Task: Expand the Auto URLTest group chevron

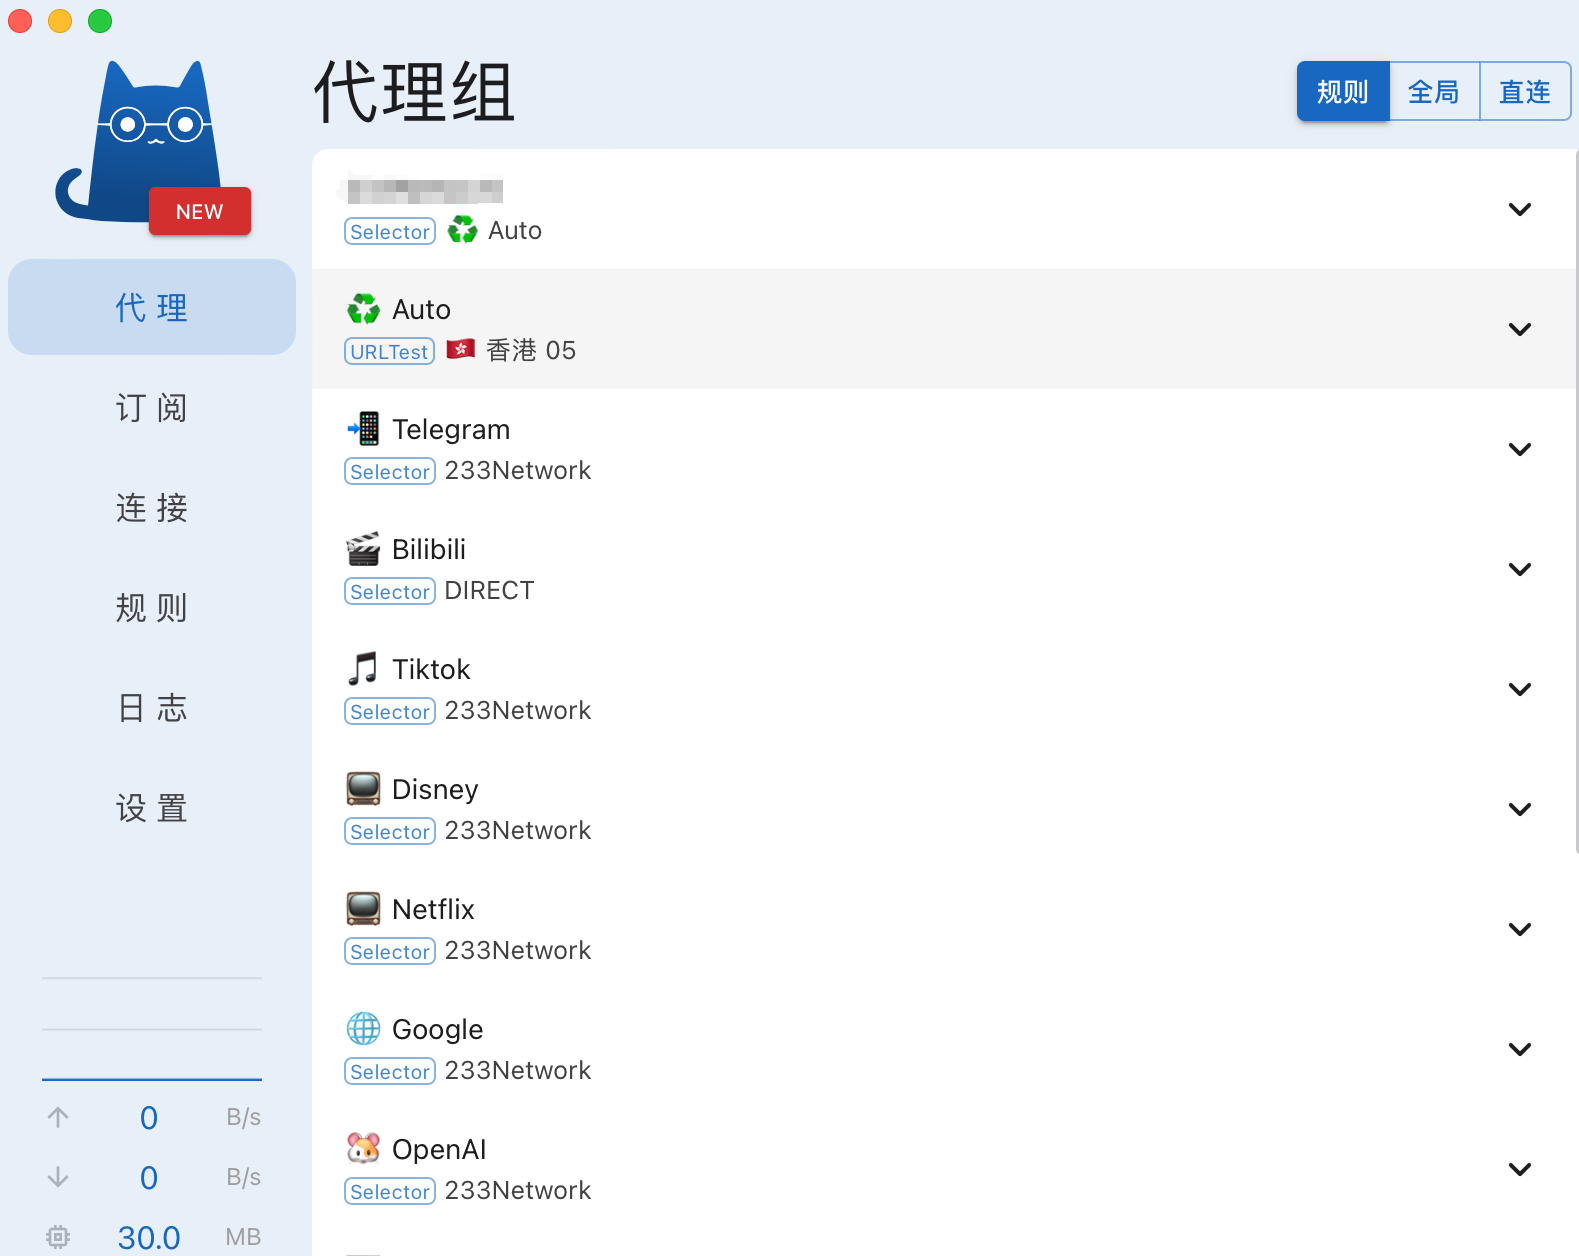Action: [1519, 330]
